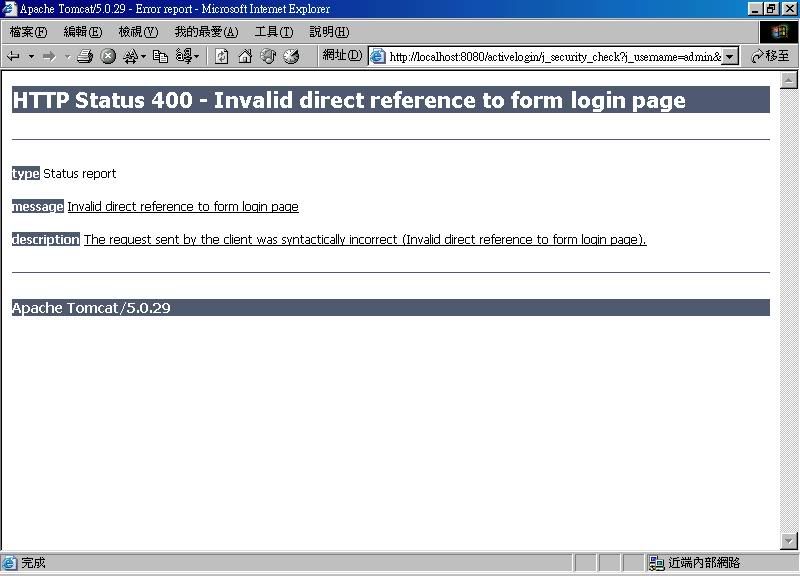Open the 檔案(F) File menu
800x576 pixels.
coord(28,32)
